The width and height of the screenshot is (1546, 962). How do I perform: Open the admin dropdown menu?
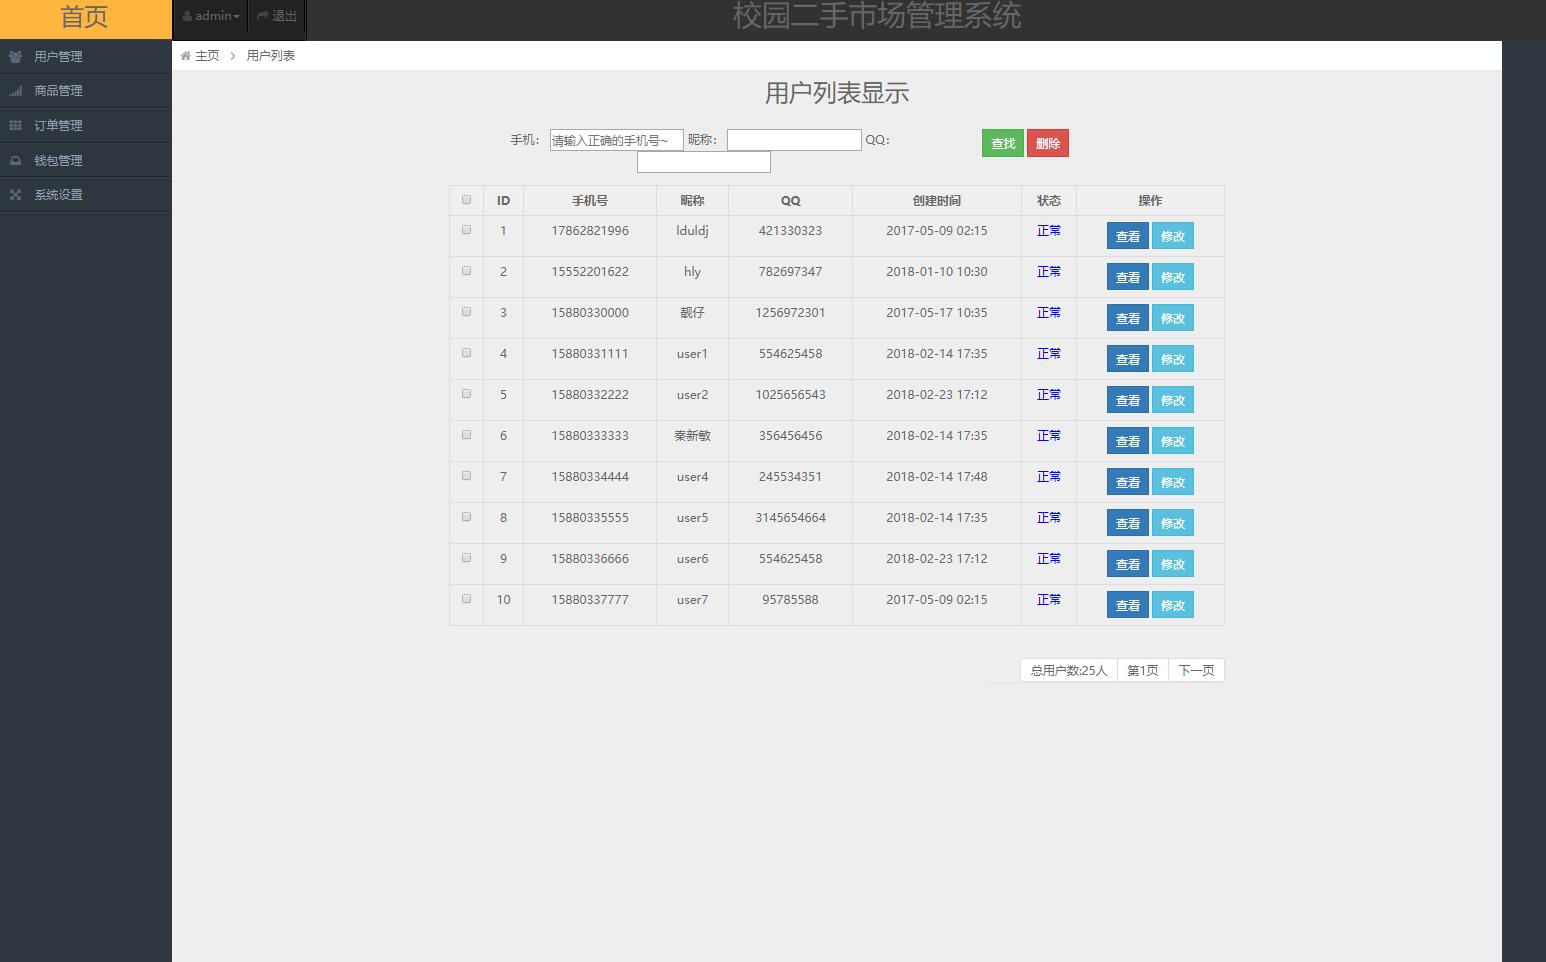[x=212, y=16]
